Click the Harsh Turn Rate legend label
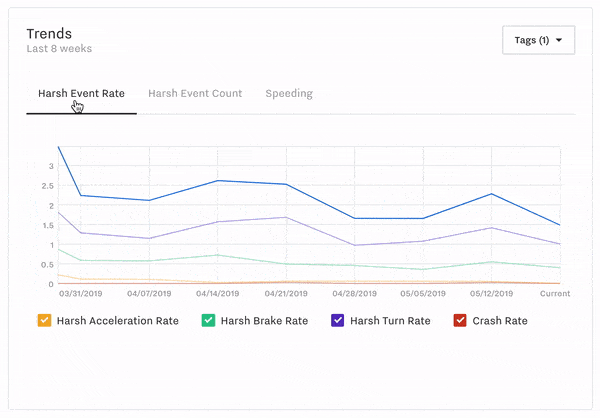Image resolution: width=600 pixels, height=418 pixels. point(390,321)
